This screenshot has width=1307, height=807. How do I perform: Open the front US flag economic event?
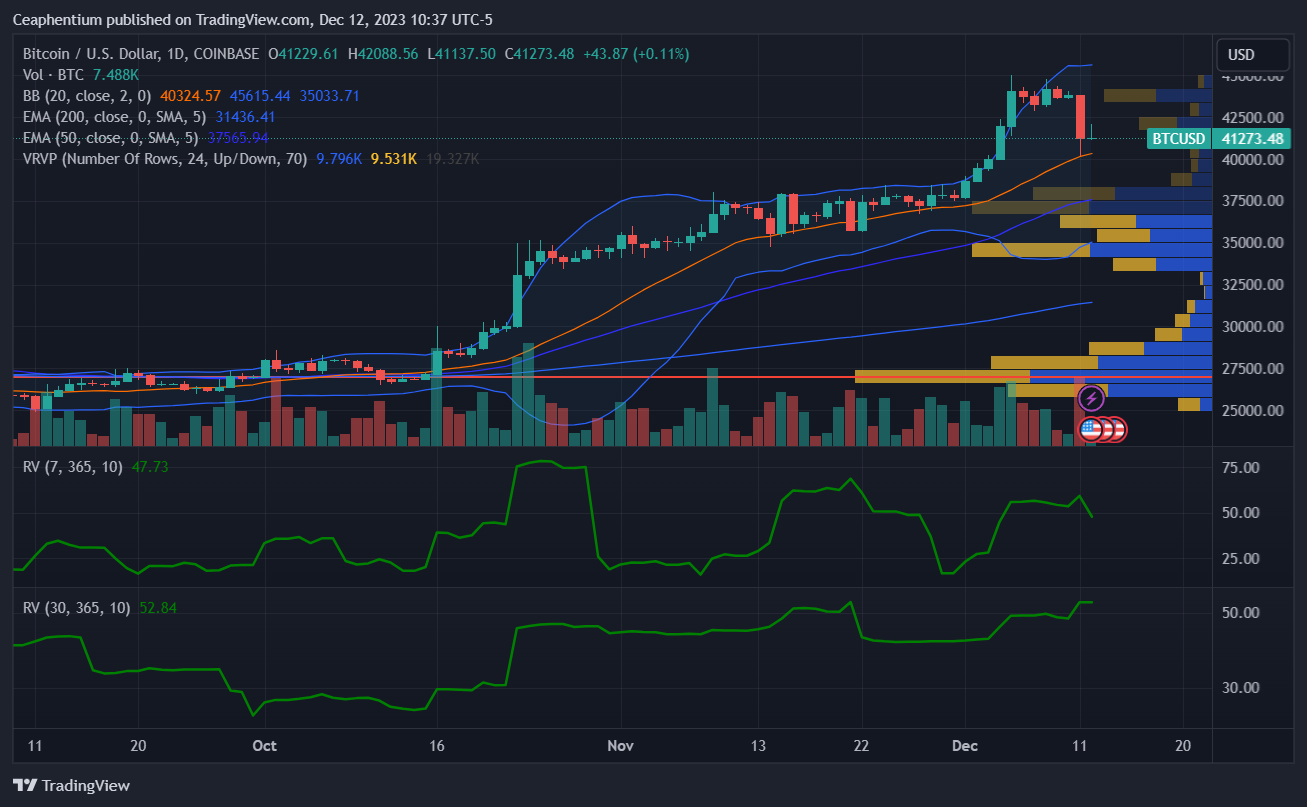pyautogui.click(x=1090, y=430)
